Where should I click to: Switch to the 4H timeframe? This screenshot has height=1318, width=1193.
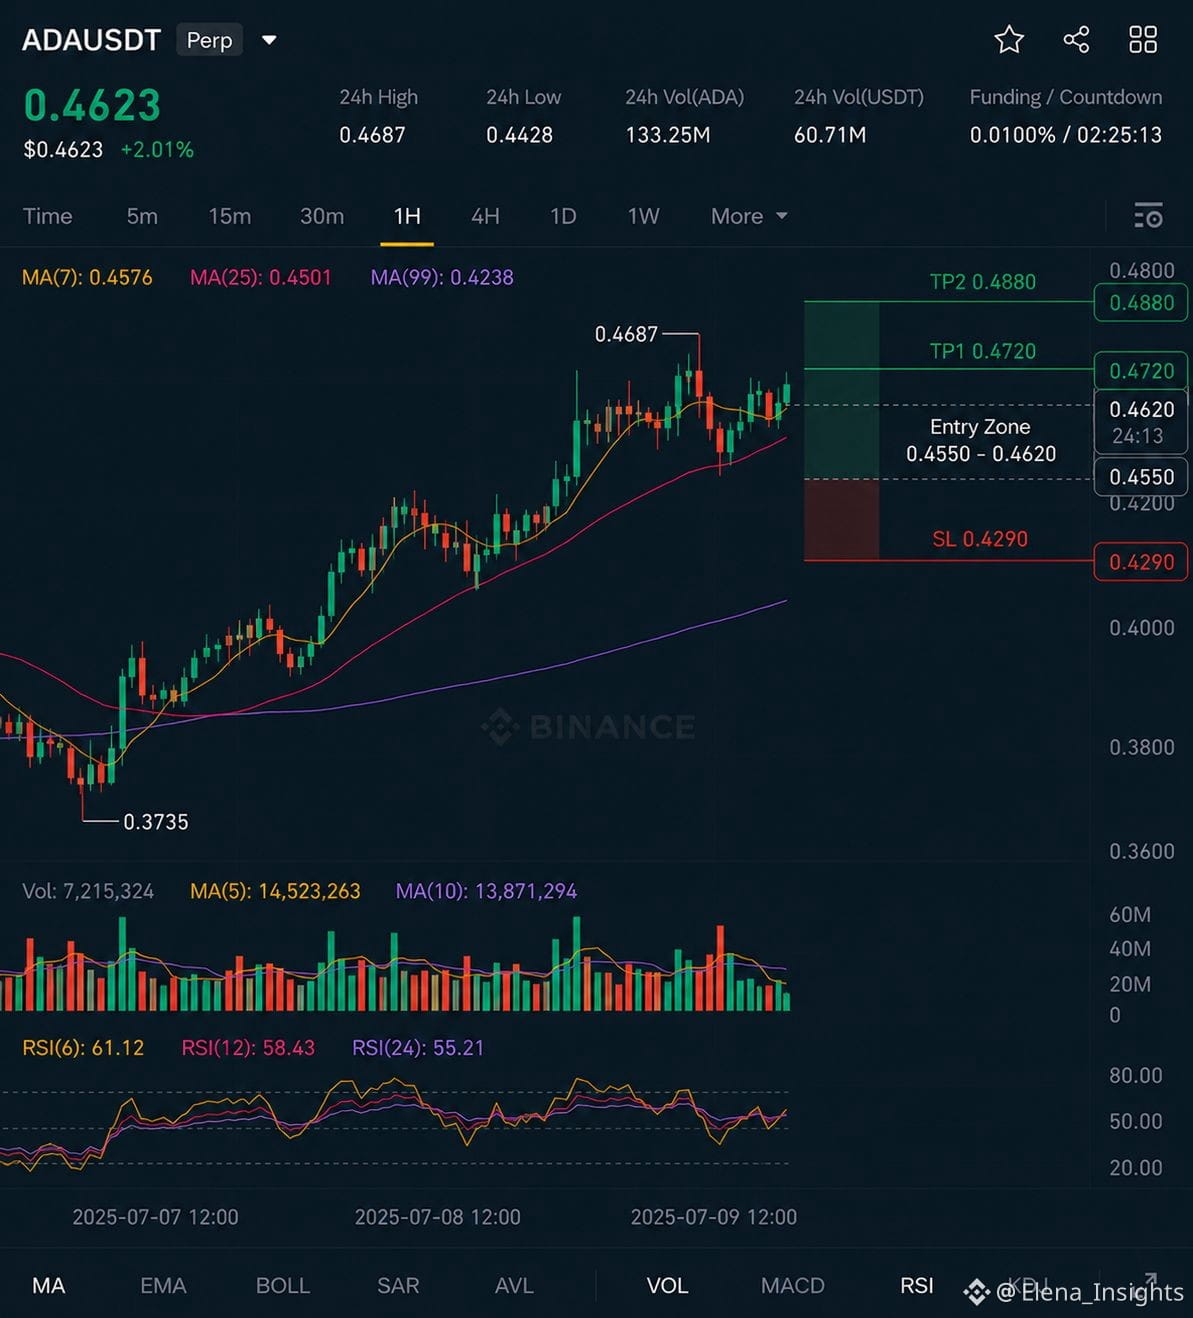point(485,216)
